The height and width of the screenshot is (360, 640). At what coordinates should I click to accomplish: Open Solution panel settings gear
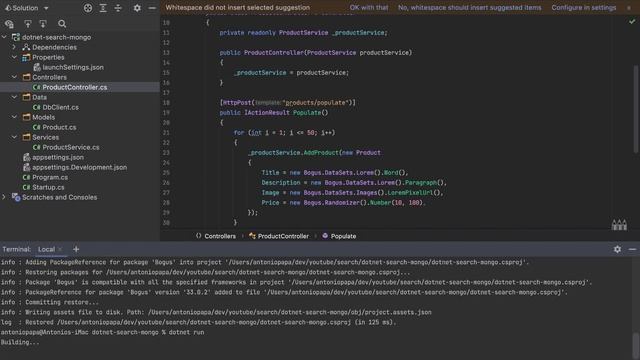pyautogui.click(x=137, y=8)
